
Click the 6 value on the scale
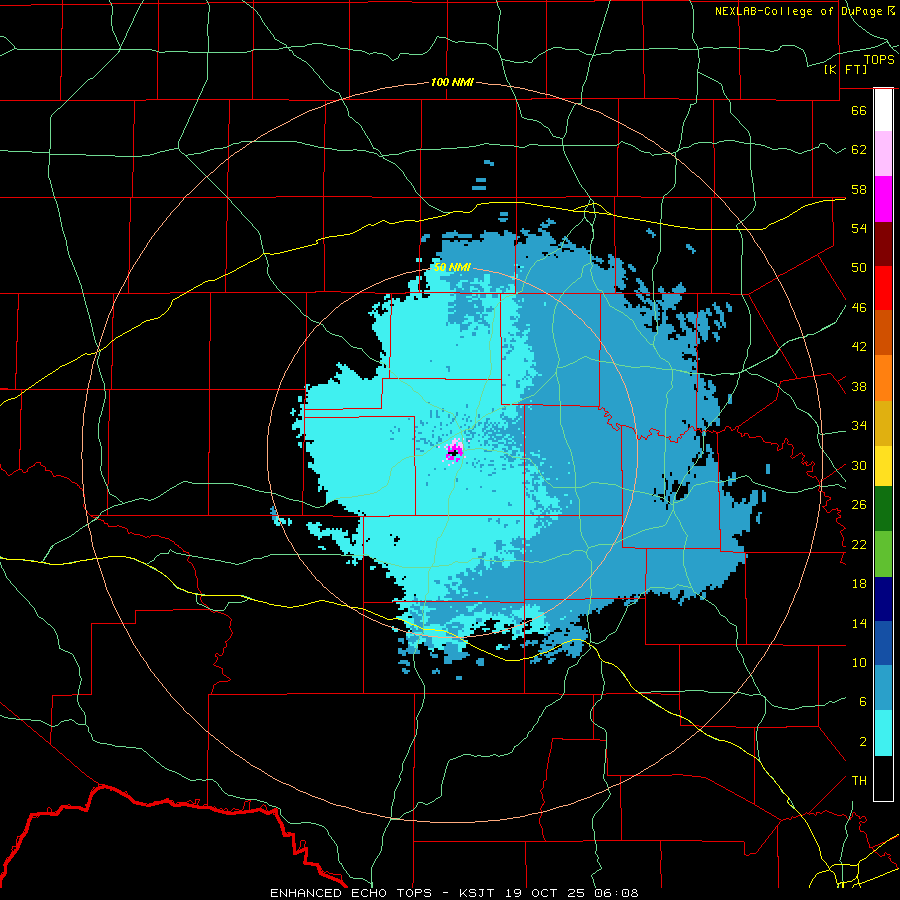tap(862, 702)
